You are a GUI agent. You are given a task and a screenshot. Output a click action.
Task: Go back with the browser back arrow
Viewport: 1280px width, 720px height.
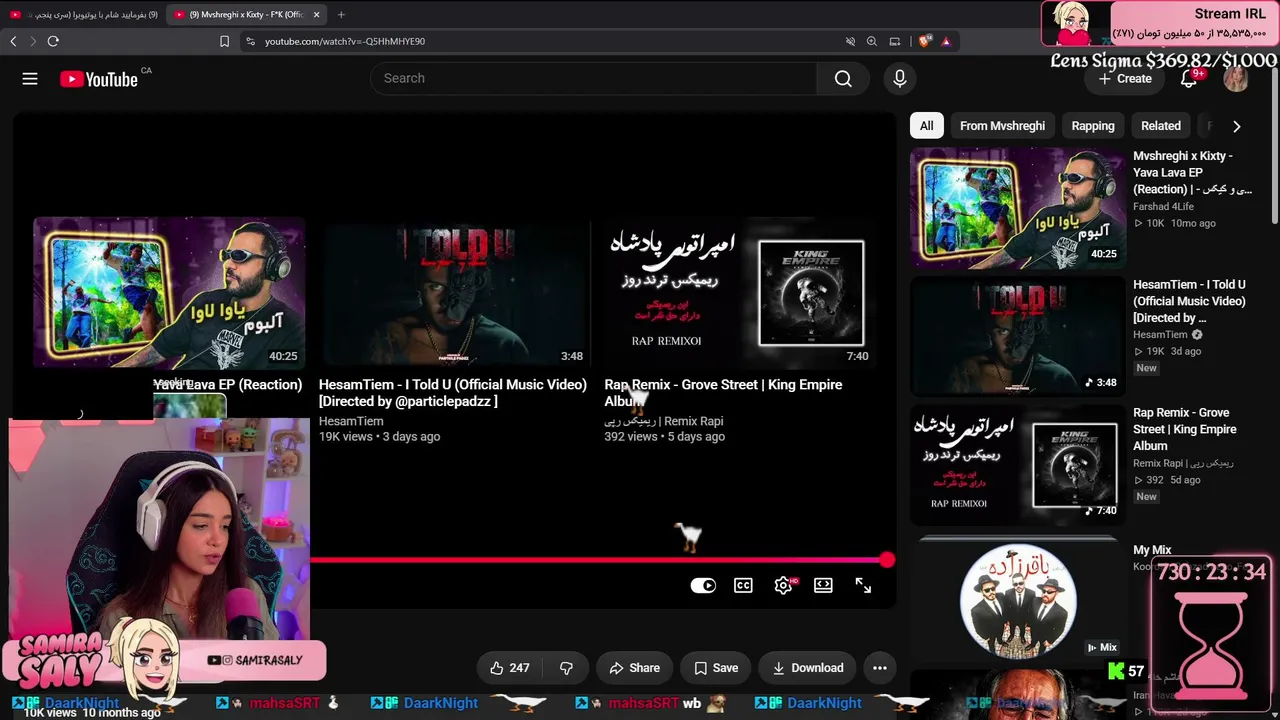pyautogui.click(x=13, y=41)
